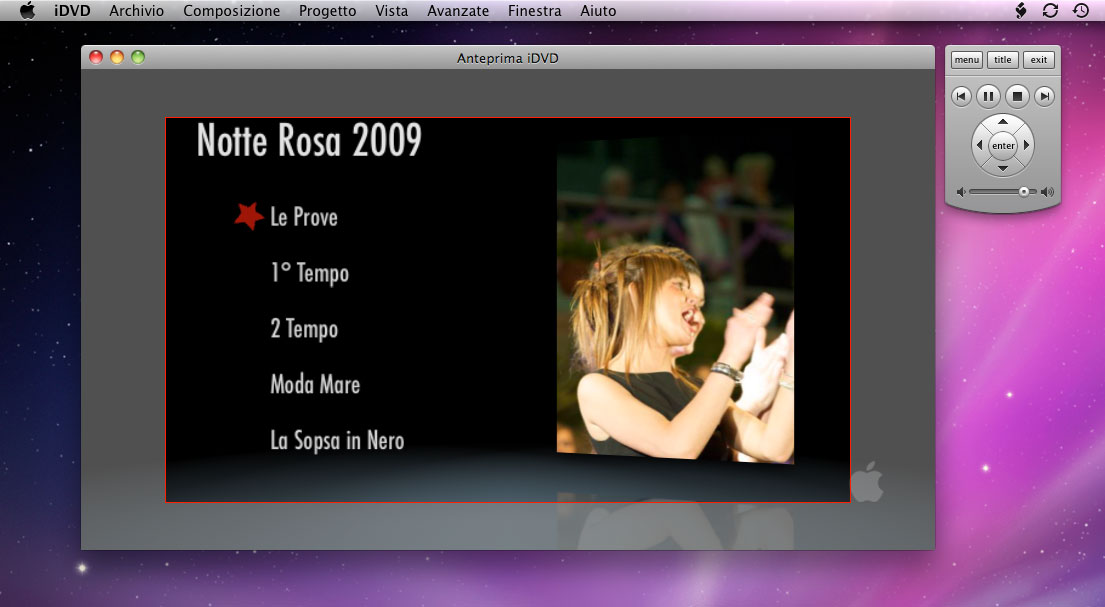Click the left arrow on remote
The image size is (1105, 607).
point(979,145)
